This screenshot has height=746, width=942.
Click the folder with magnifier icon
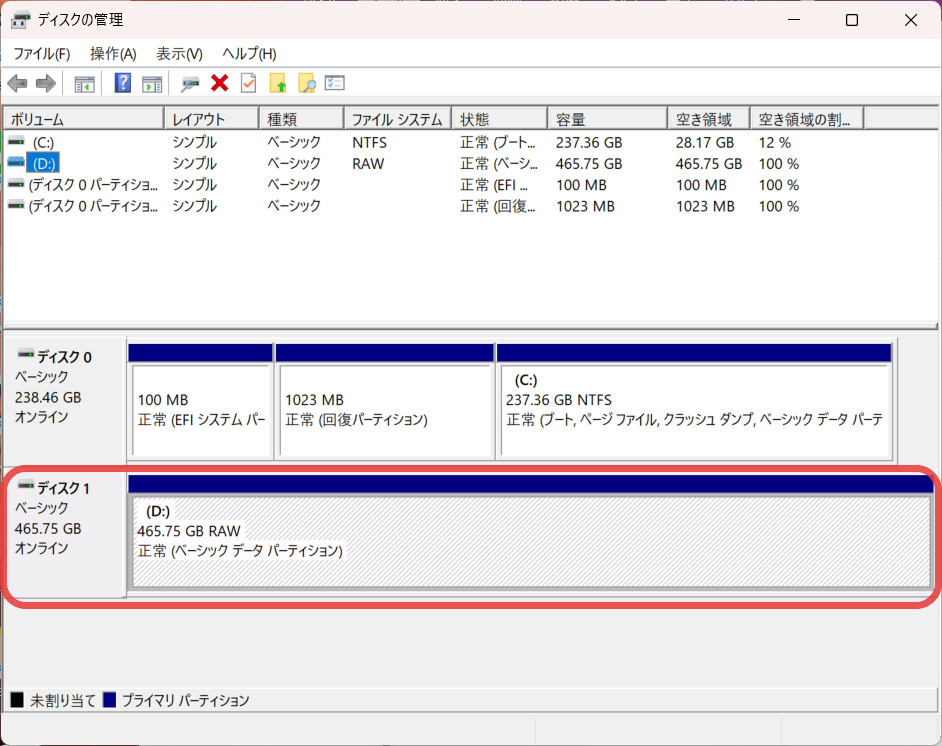306,84
